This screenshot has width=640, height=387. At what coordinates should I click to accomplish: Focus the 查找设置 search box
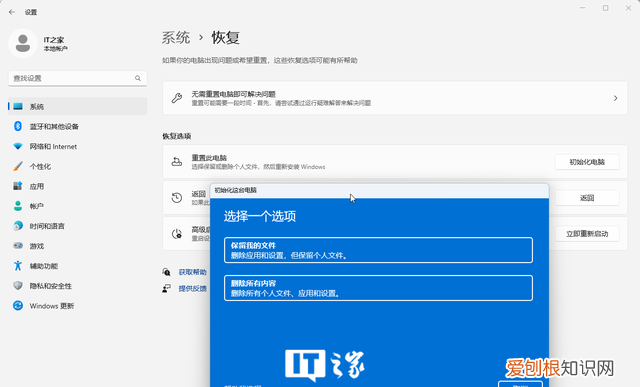(x=78, y=78)
